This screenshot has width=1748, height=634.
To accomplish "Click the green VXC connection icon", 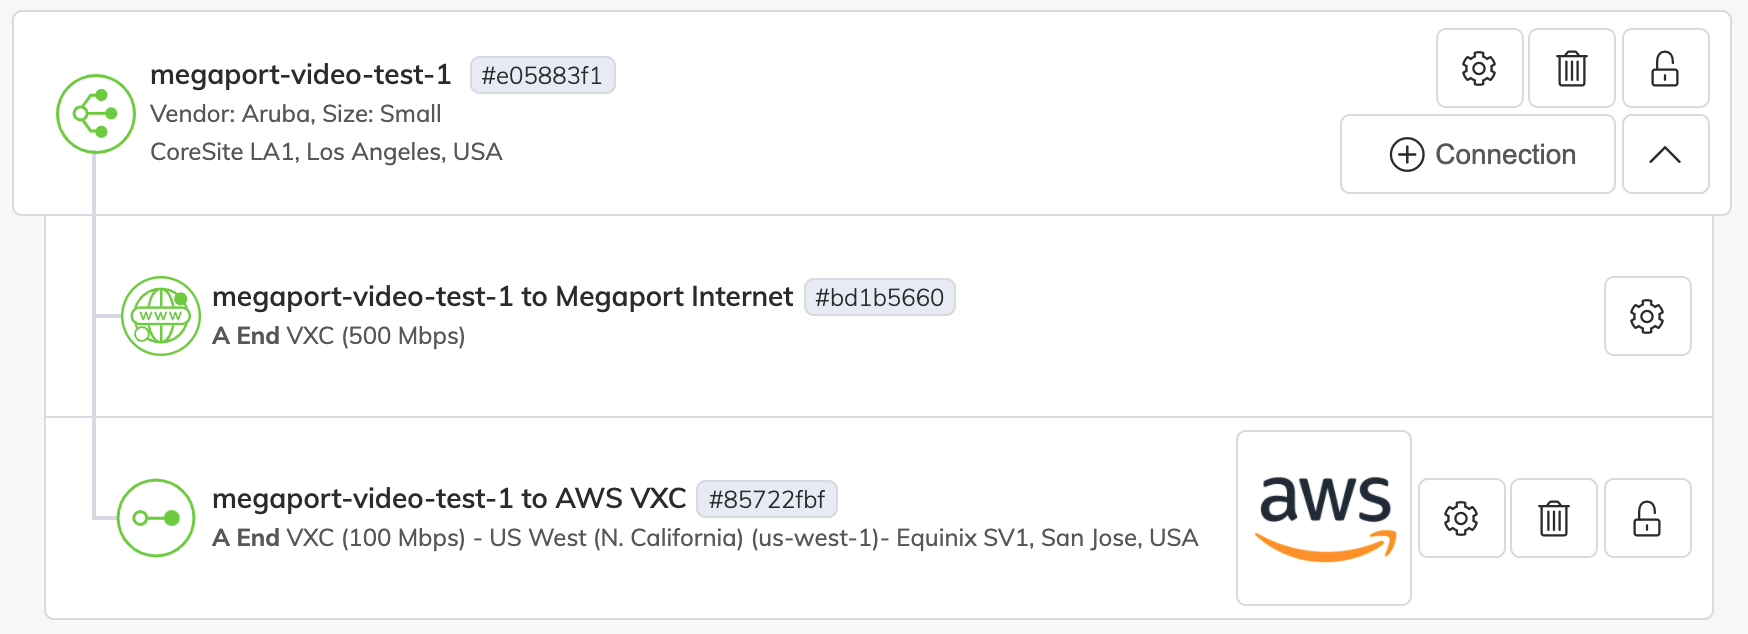I will click(x=155, y=518).
